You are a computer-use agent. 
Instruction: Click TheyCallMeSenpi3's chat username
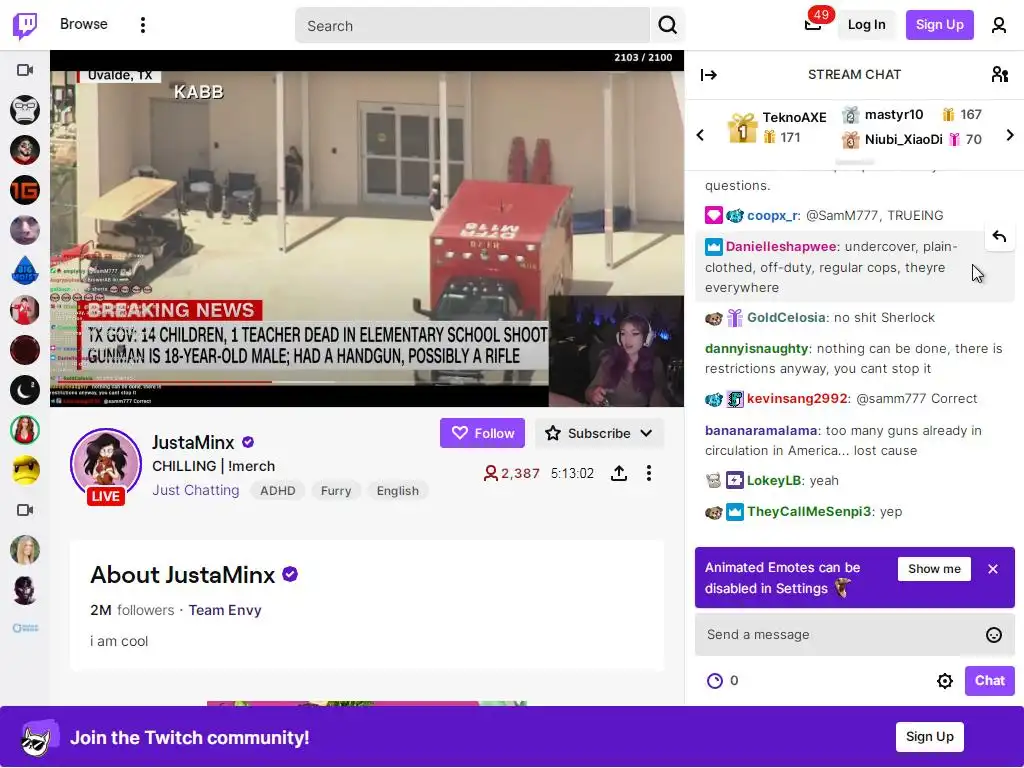point(809,511)
